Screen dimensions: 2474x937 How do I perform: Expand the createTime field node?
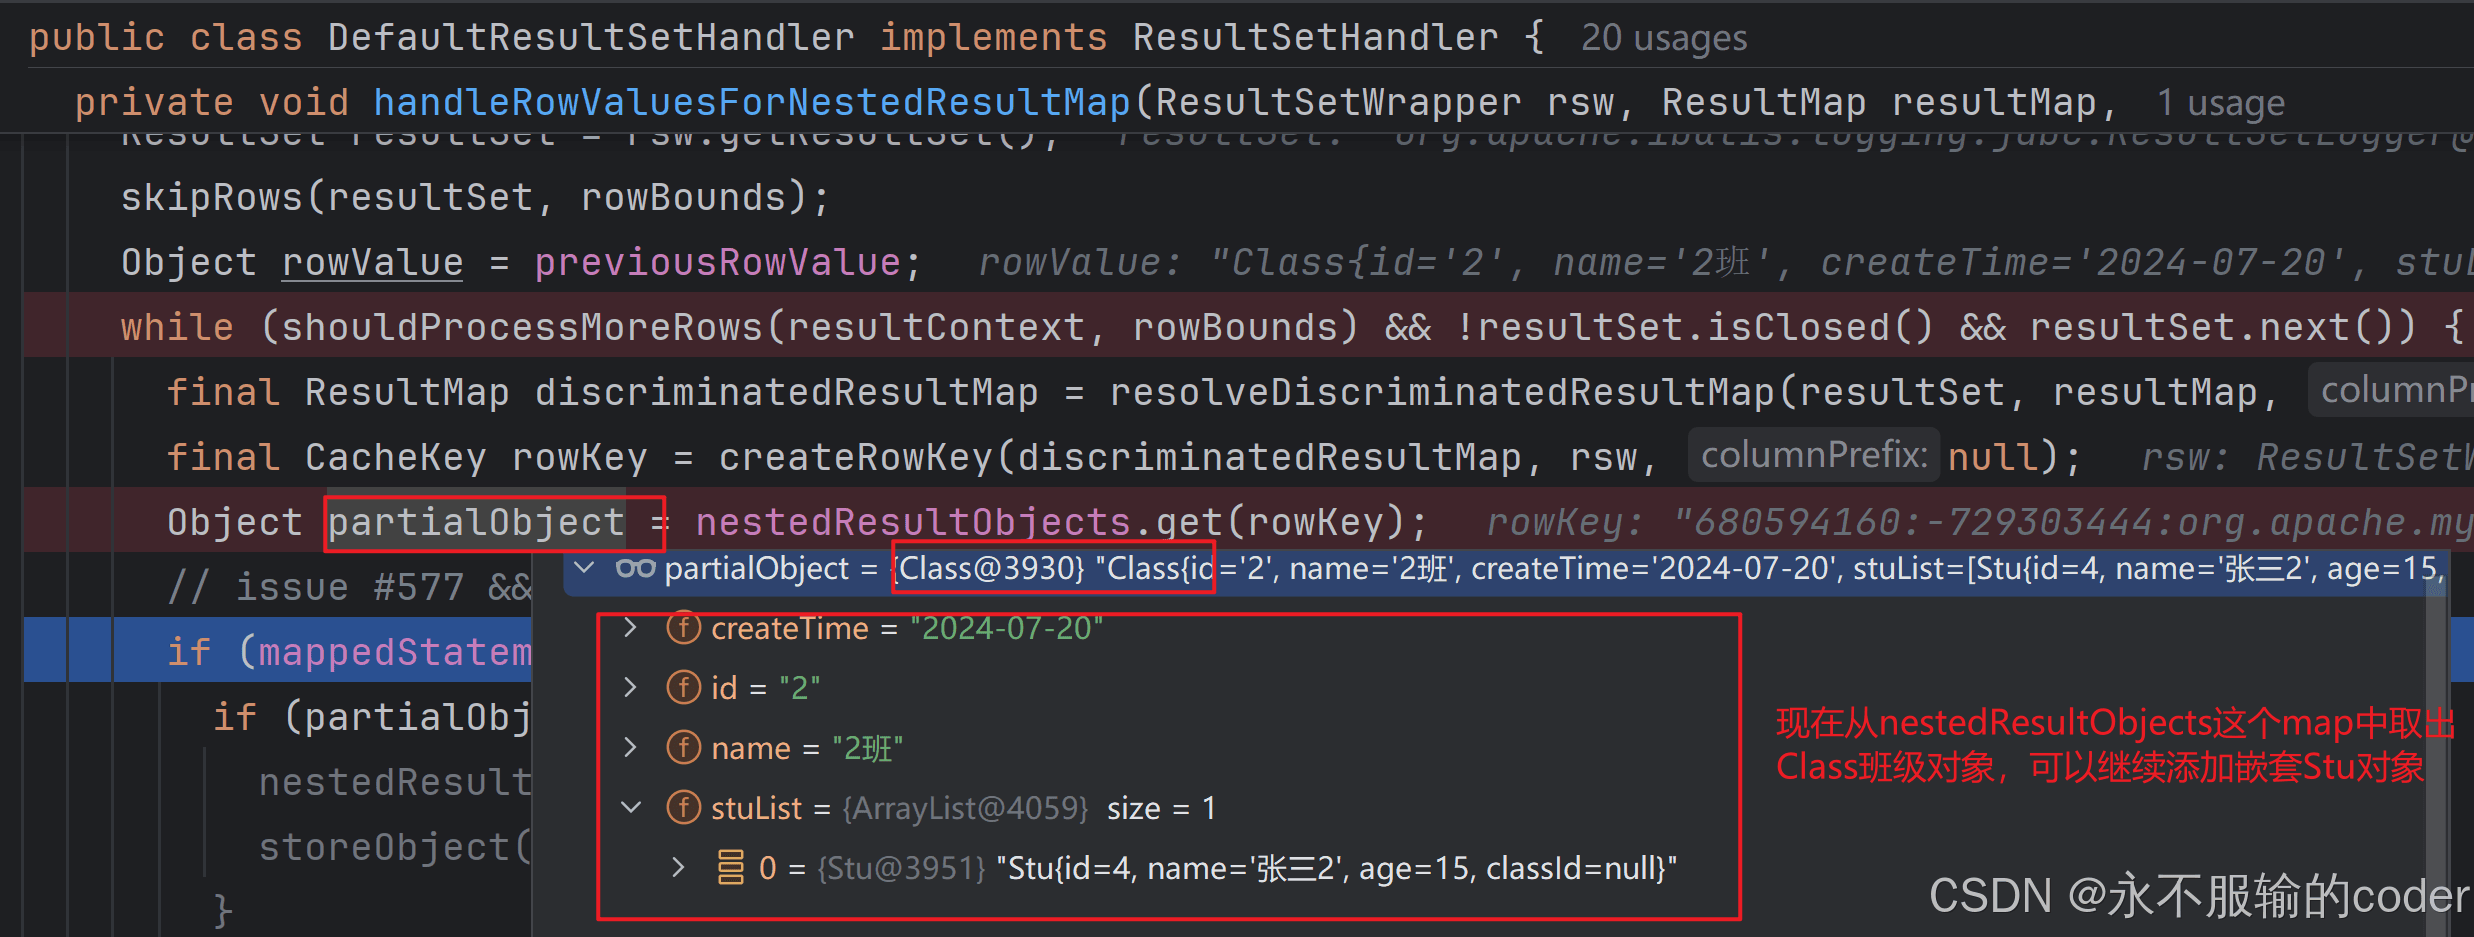(x=630, y=628)
